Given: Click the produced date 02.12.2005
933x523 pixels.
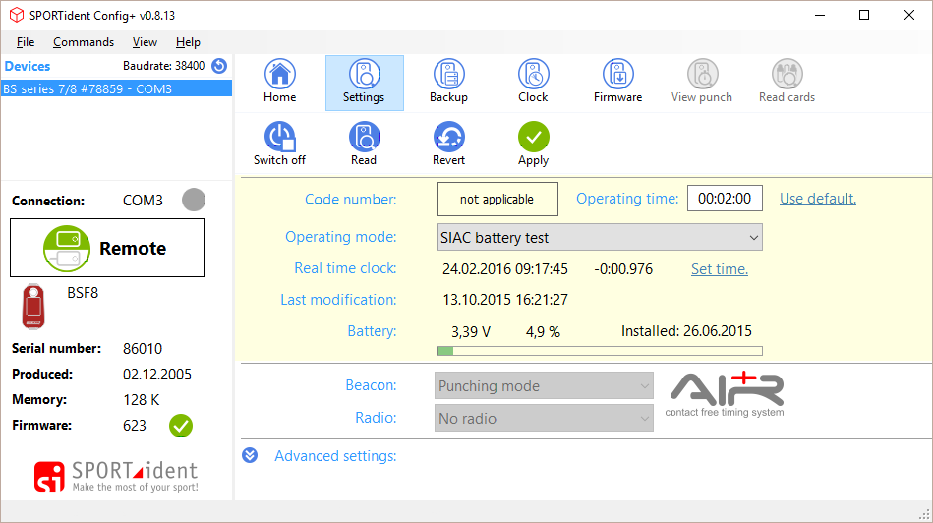Looking at the screenshot, I should point(157,374).
